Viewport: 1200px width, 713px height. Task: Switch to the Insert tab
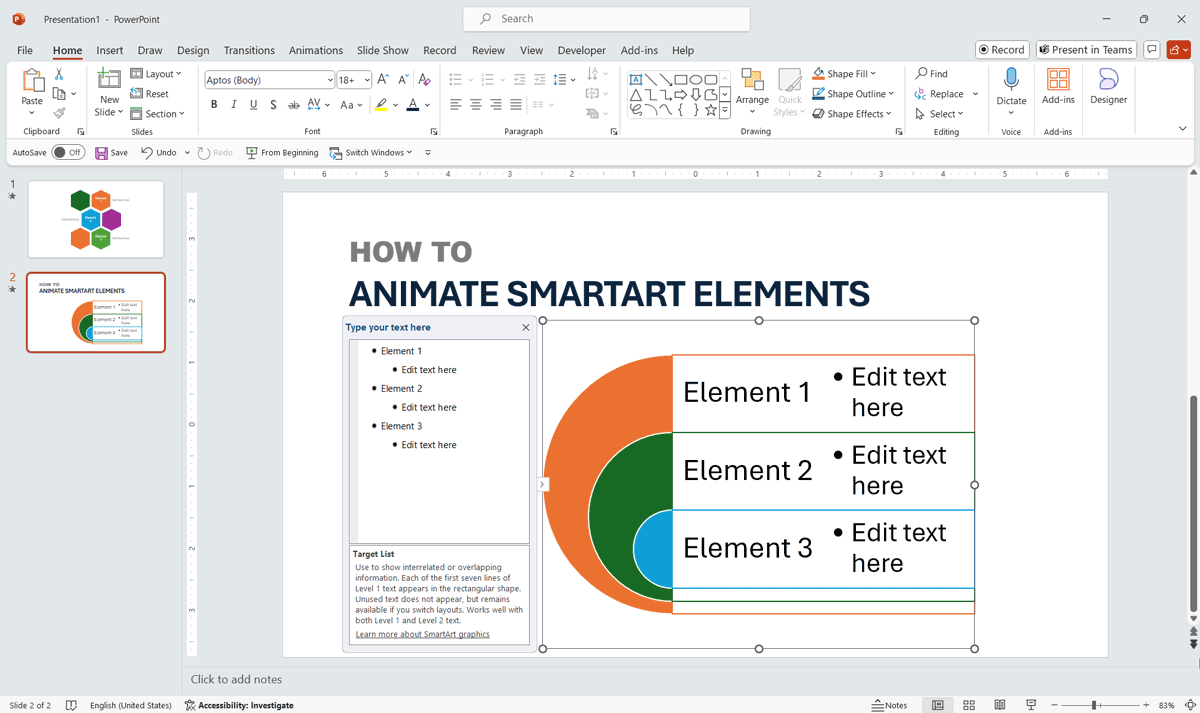click(110, 50)
